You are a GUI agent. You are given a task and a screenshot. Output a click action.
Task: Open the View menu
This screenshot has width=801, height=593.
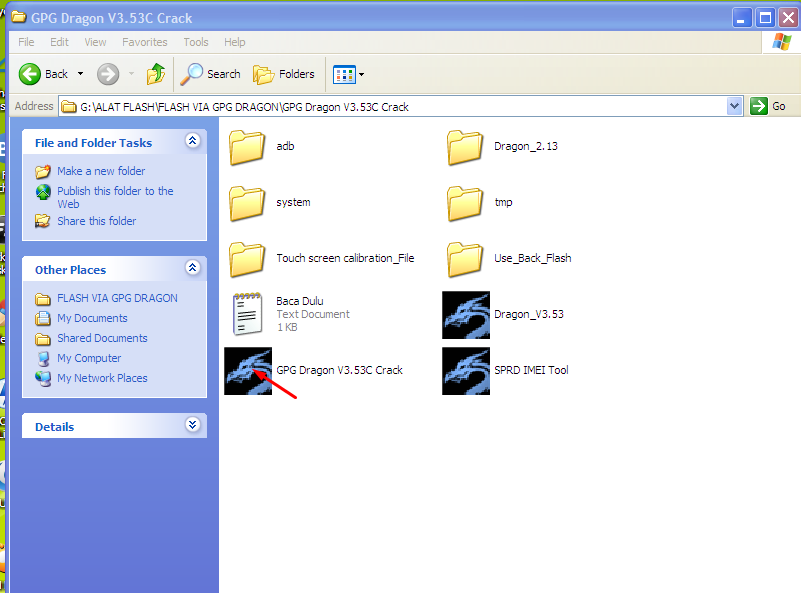(95, 42)
